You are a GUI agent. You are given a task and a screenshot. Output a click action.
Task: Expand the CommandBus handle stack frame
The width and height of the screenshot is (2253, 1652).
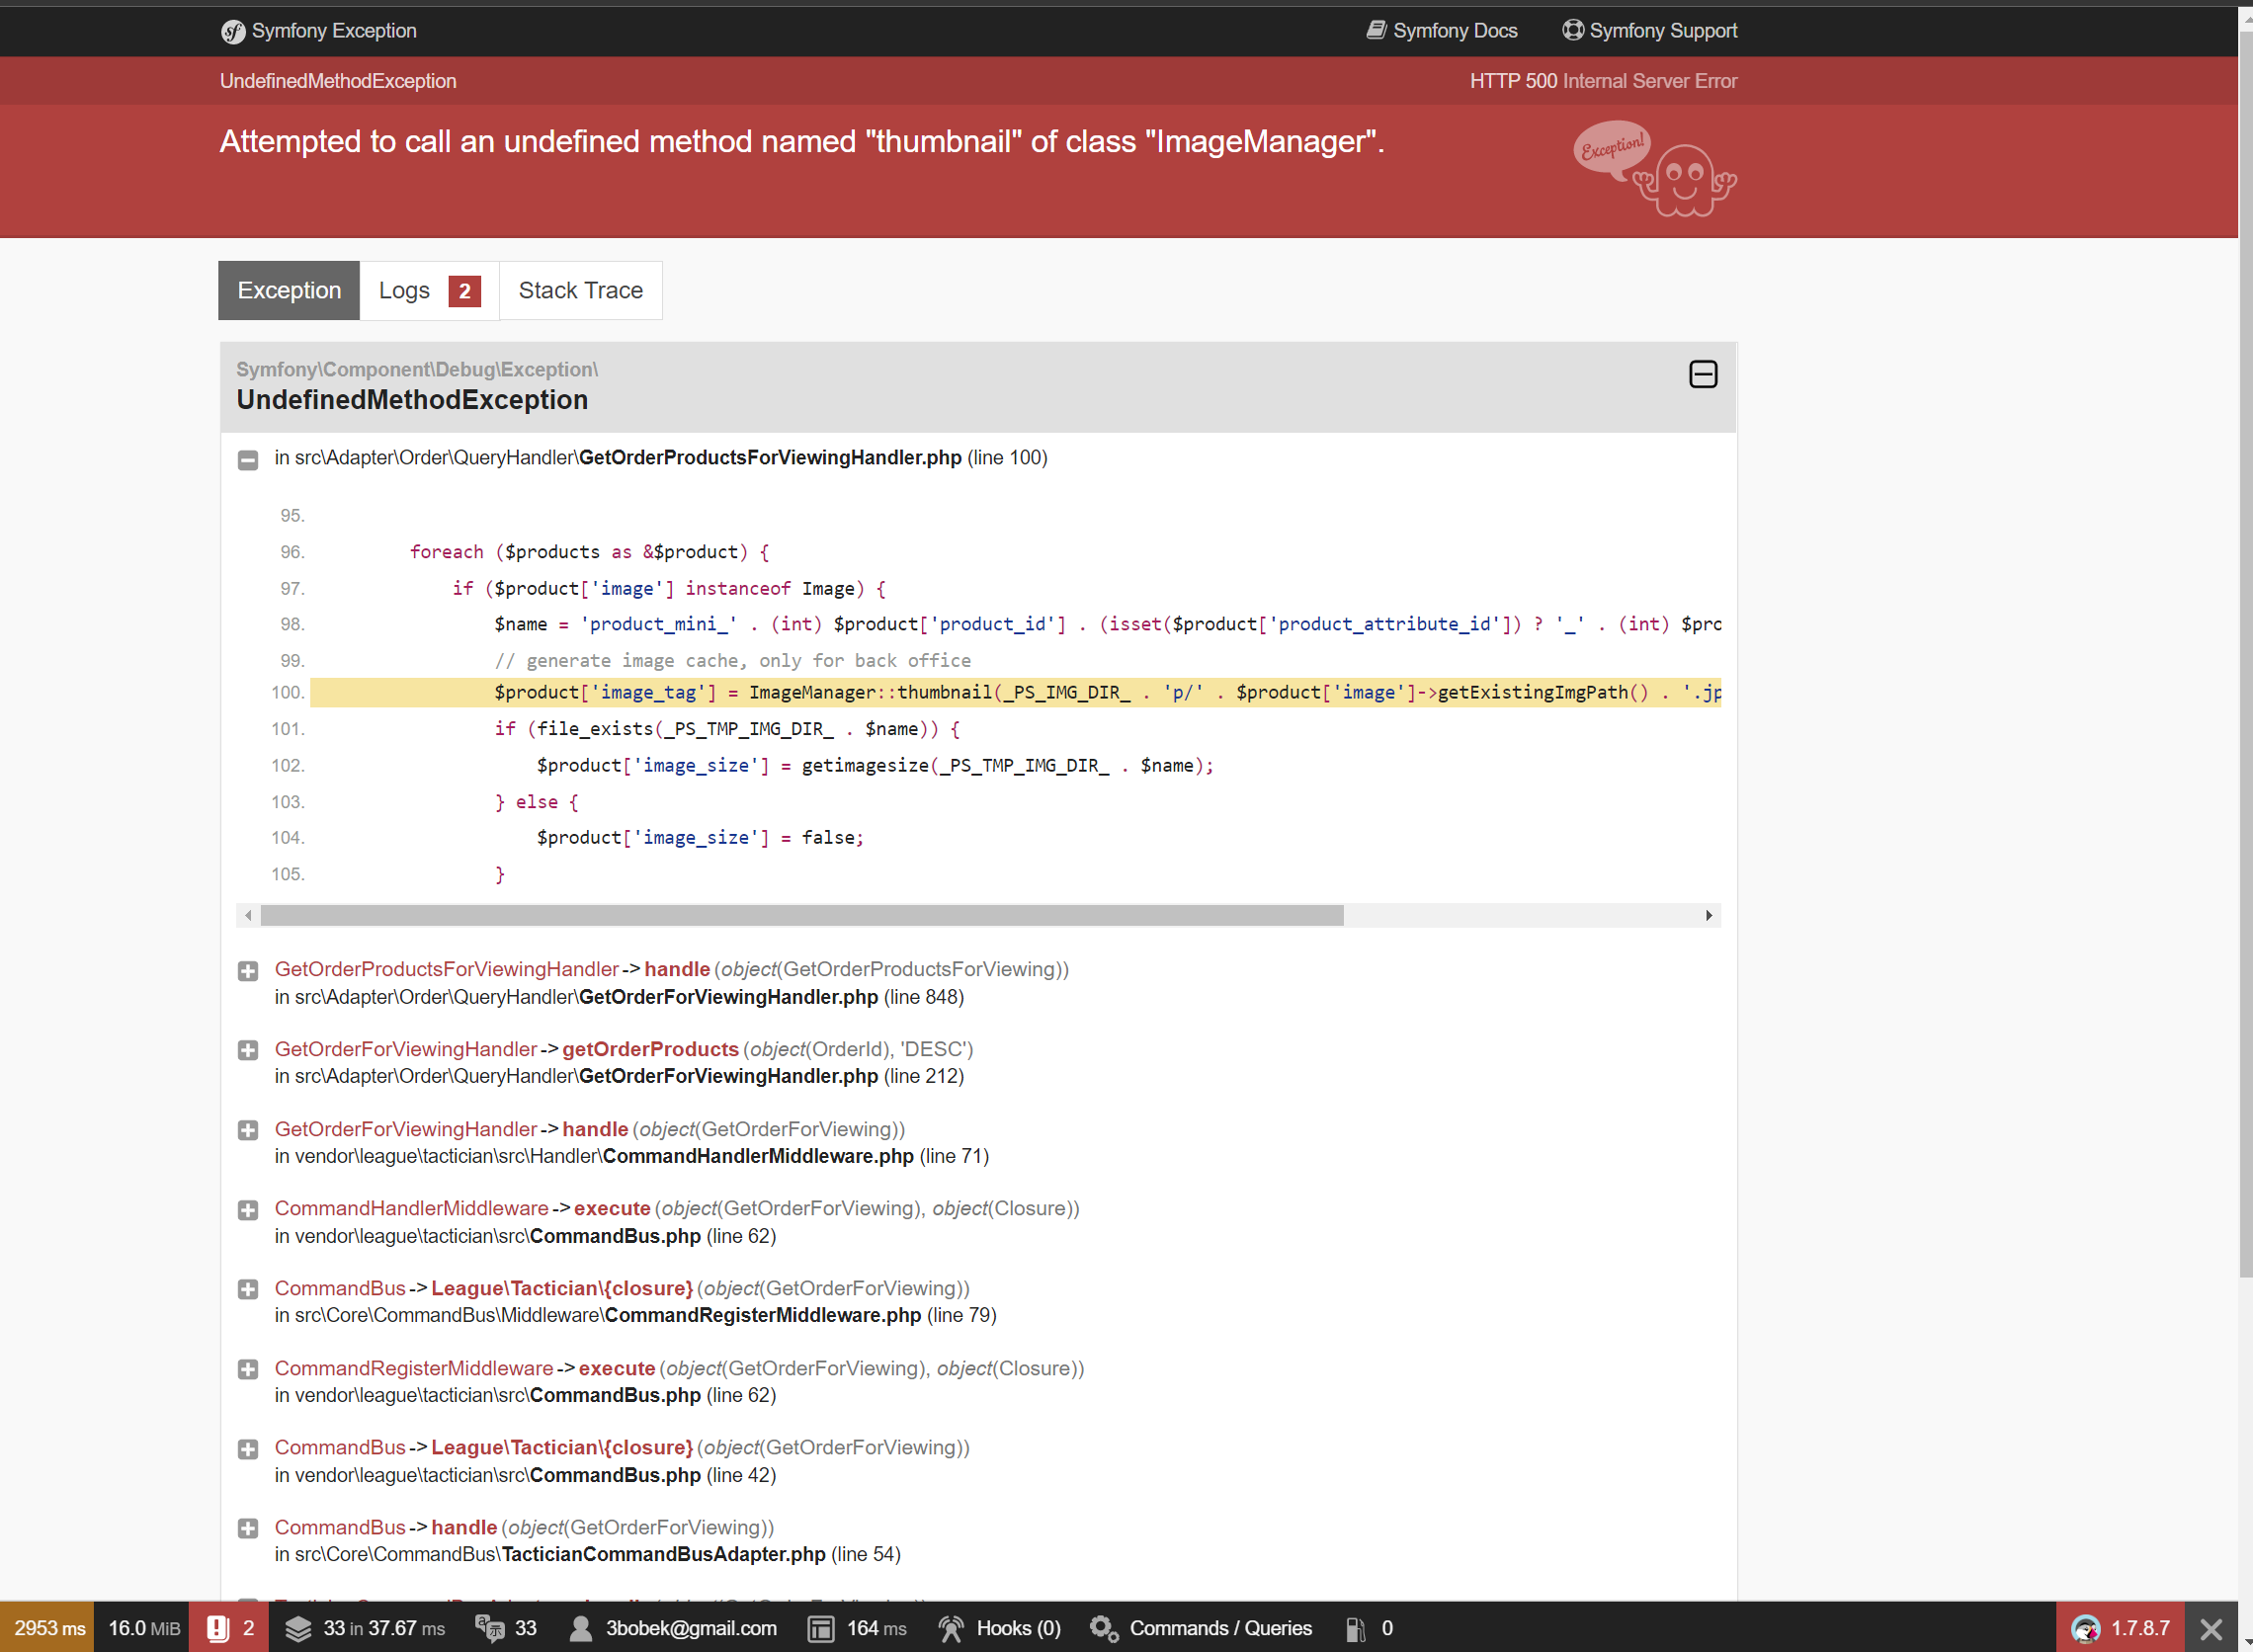[x=247, y=1528]
